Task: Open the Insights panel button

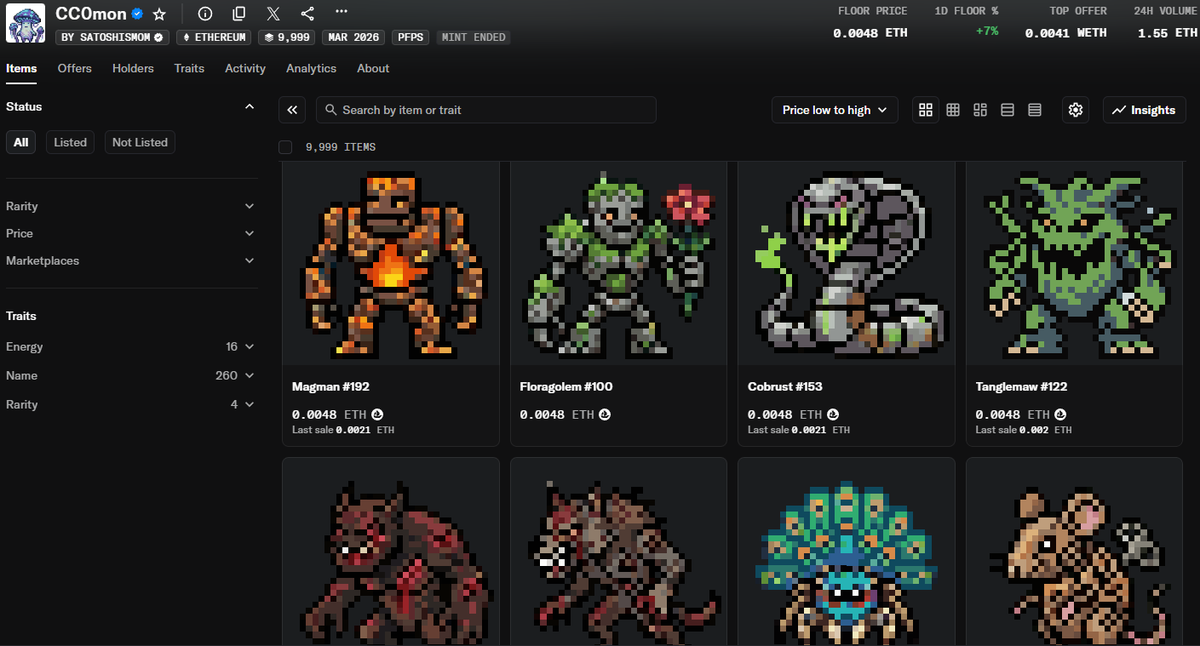Action: pyautogui.click(x=1144, y=110)
